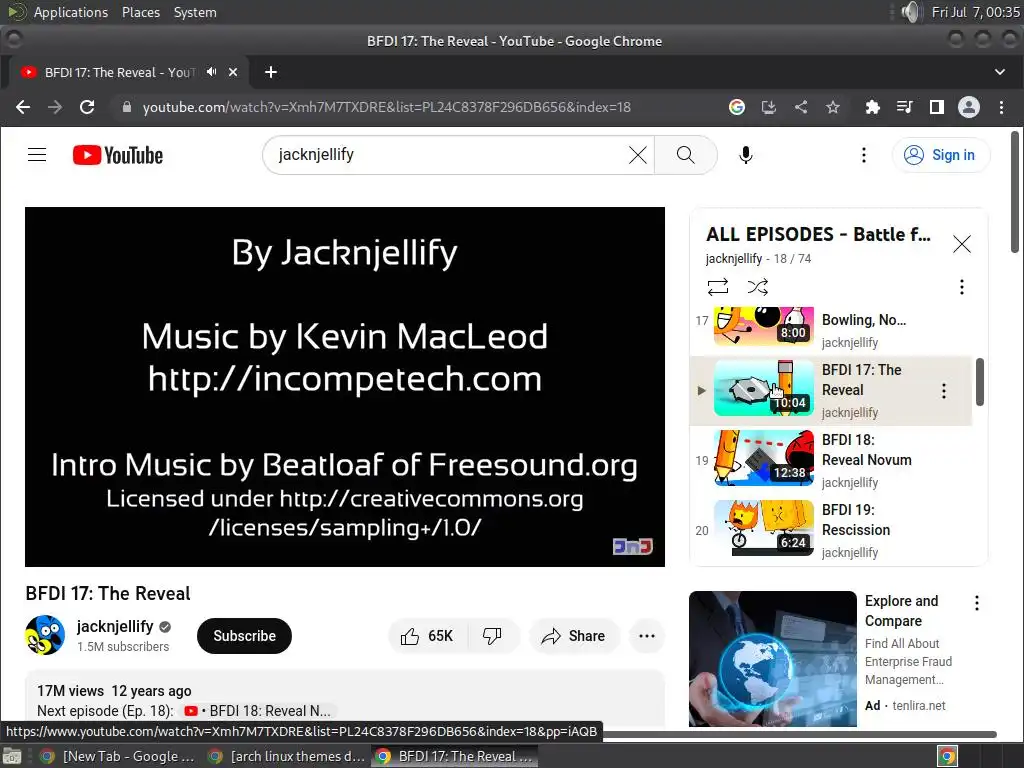Click system volume speaker icon
This screenshot has width=1024, height=768.
[910, 12]
